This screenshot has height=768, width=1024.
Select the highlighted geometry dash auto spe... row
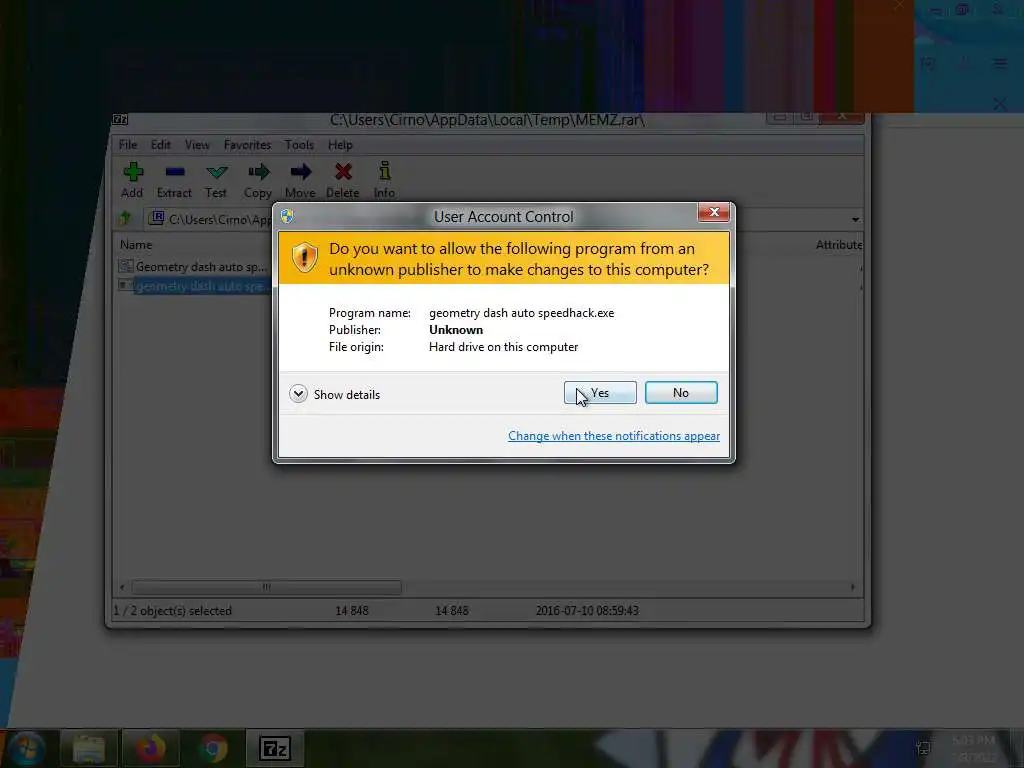(x=193, y=286)
